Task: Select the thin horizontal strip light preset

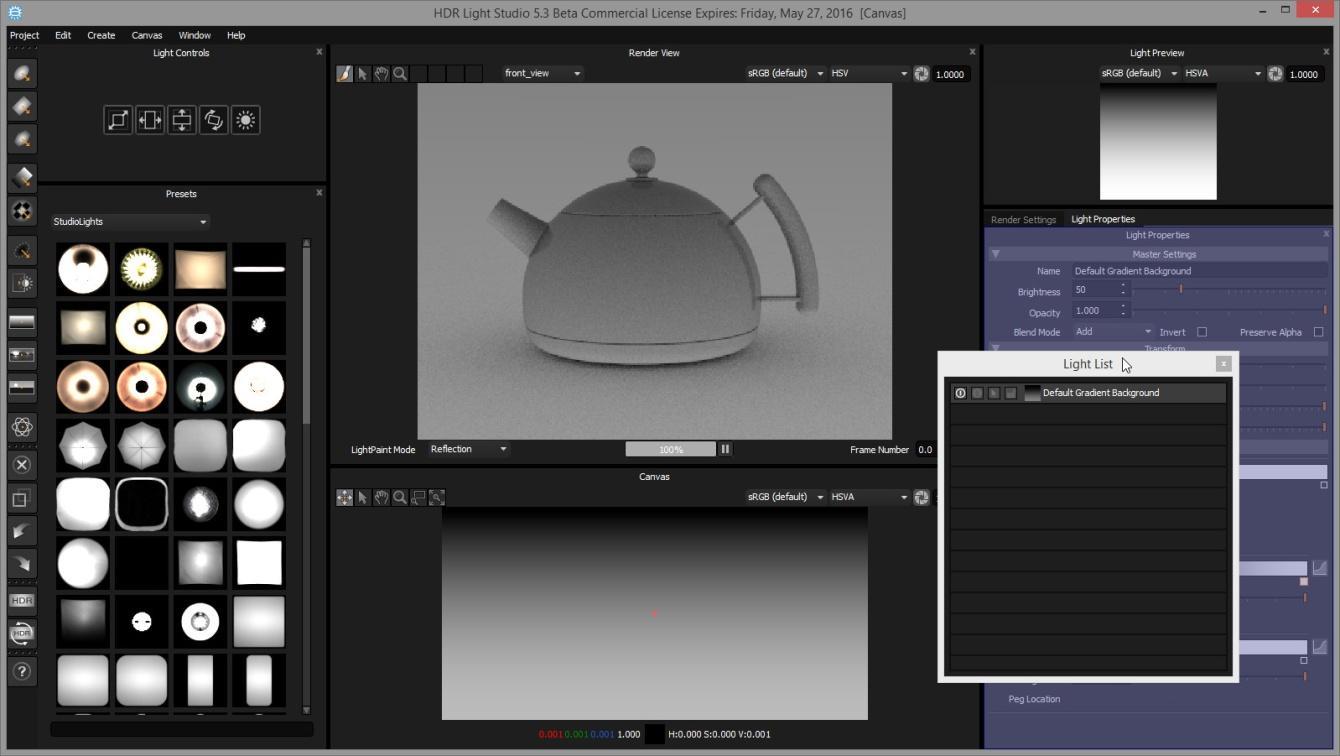Action: tap(259, 269)
